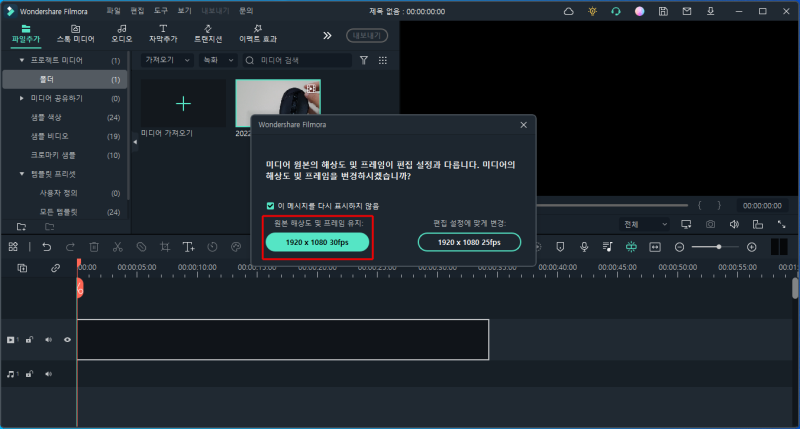Switch to the 자막추가 titles tab
Image resolution: width=800 pixels, height=429 pixels.
163,34
